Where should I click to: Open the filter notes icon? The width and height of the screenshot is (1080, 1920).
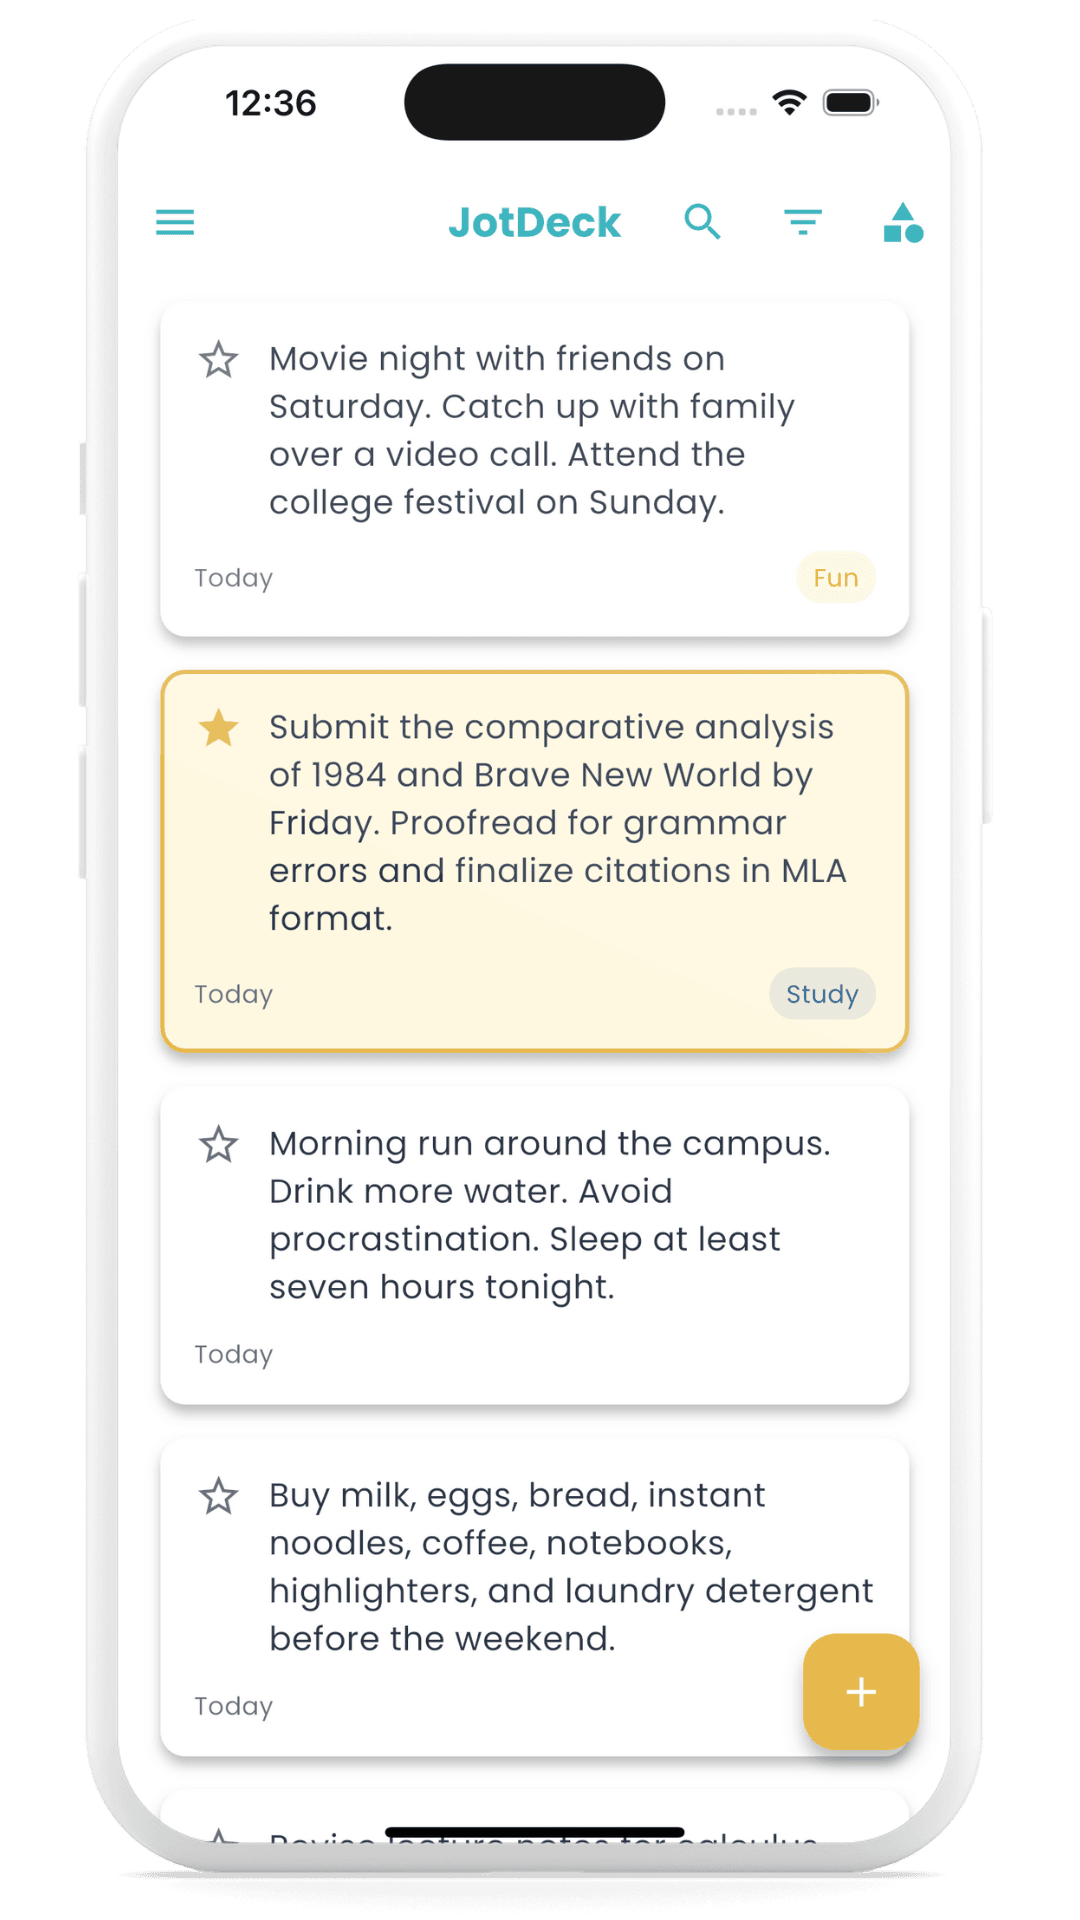click(803, 222)
